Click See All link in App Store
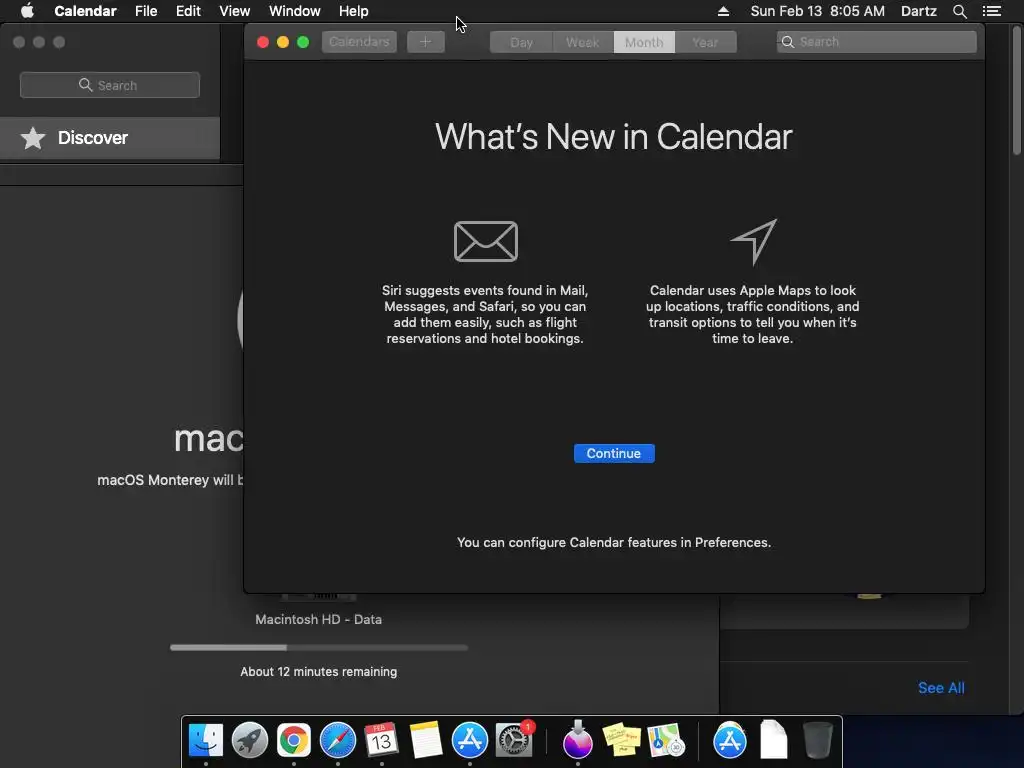 (x=941, y=688)
